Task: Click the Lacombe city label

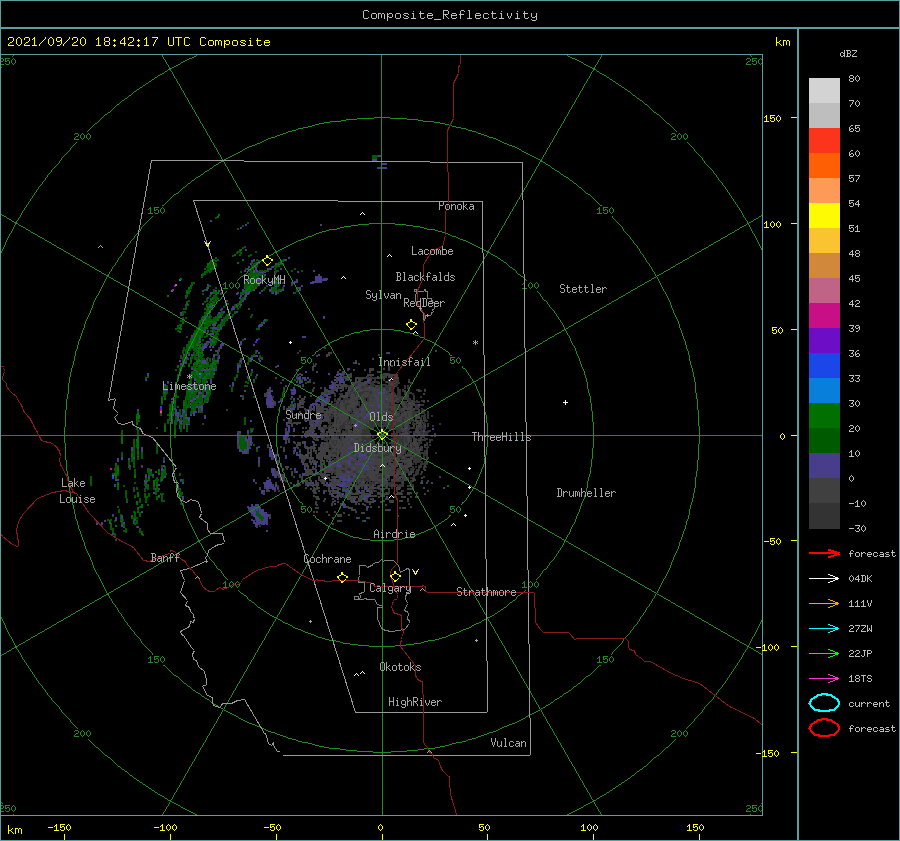Action: click(432, 251)
